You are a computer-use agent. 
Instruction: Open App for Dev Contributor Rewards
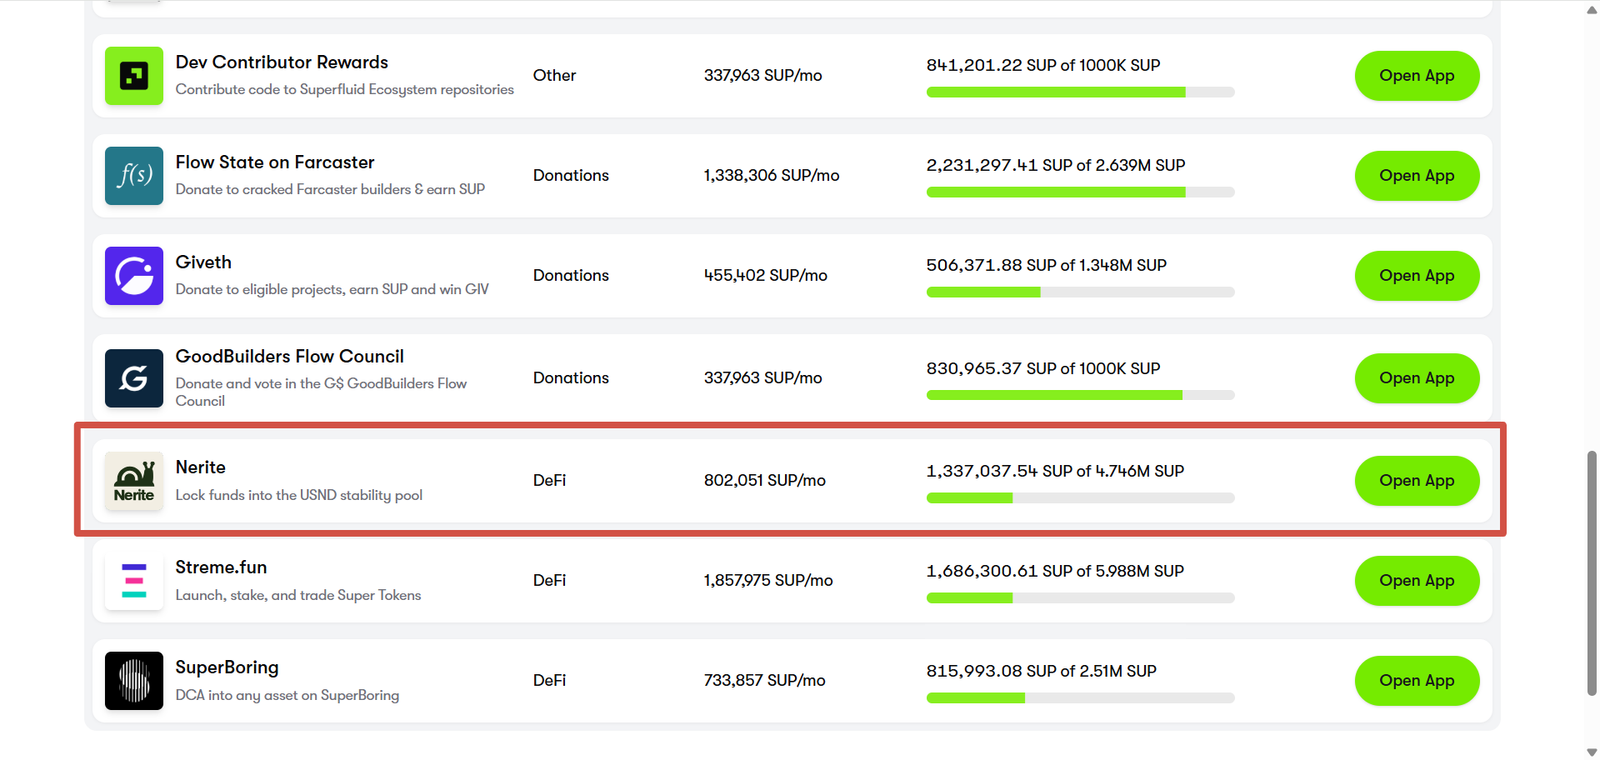1416,76
